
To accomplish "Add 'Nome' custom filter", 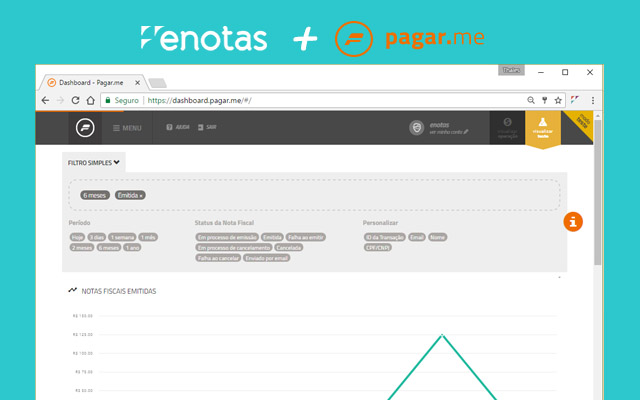I will pos(438,237).
